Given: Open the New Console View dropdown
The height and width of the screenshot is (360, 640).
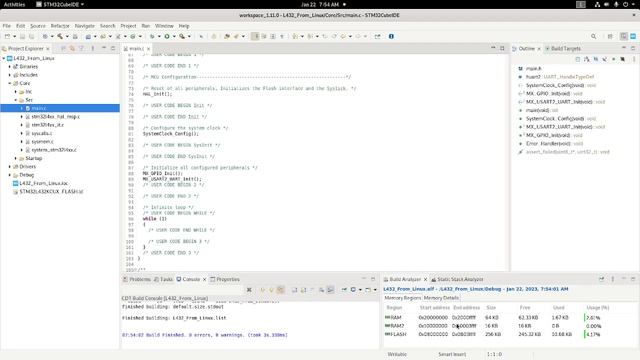Looking at the screenshot, I should (x=375, y=290).
